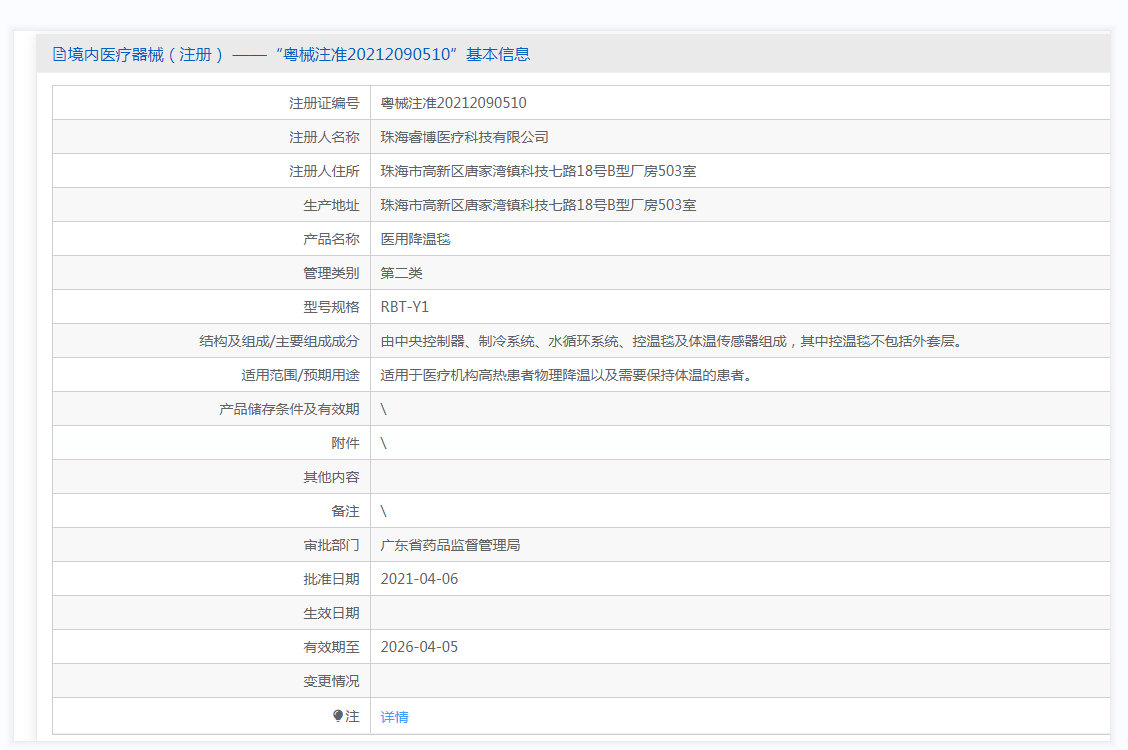
Task: Select product name 医用降温毯
Action: (x=416, y=239)
